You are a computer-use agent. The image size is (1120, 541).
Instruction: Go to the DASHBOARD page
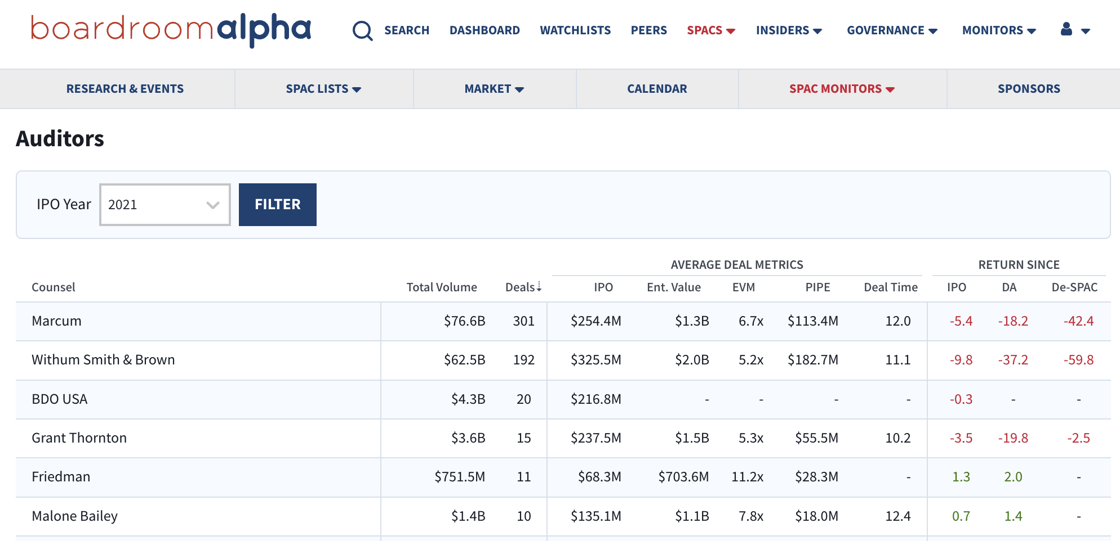484,31
